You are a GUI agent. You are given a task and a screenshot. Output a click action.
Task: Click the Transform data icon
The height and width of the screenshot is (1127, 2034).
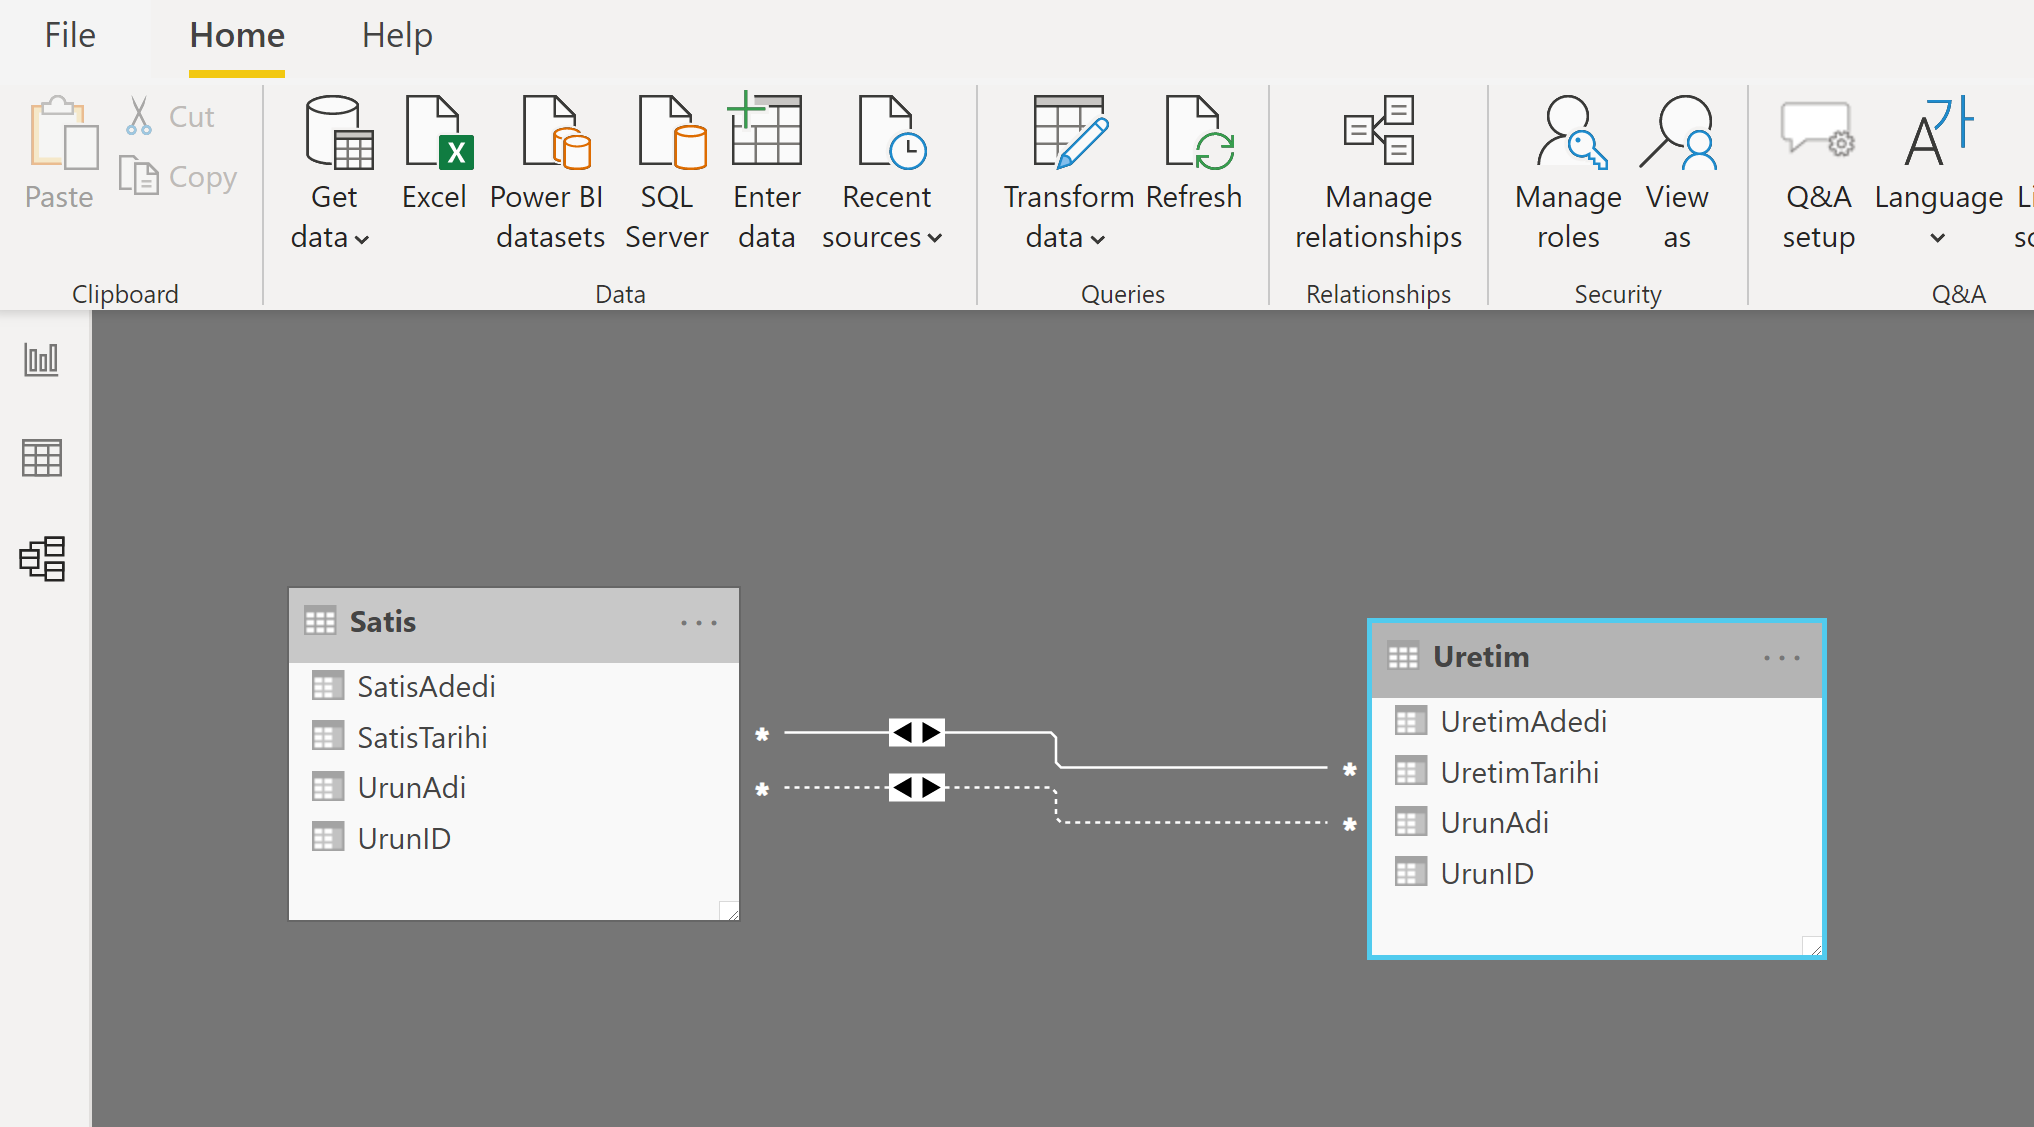pyautogui.click(x=1069, y=131)
